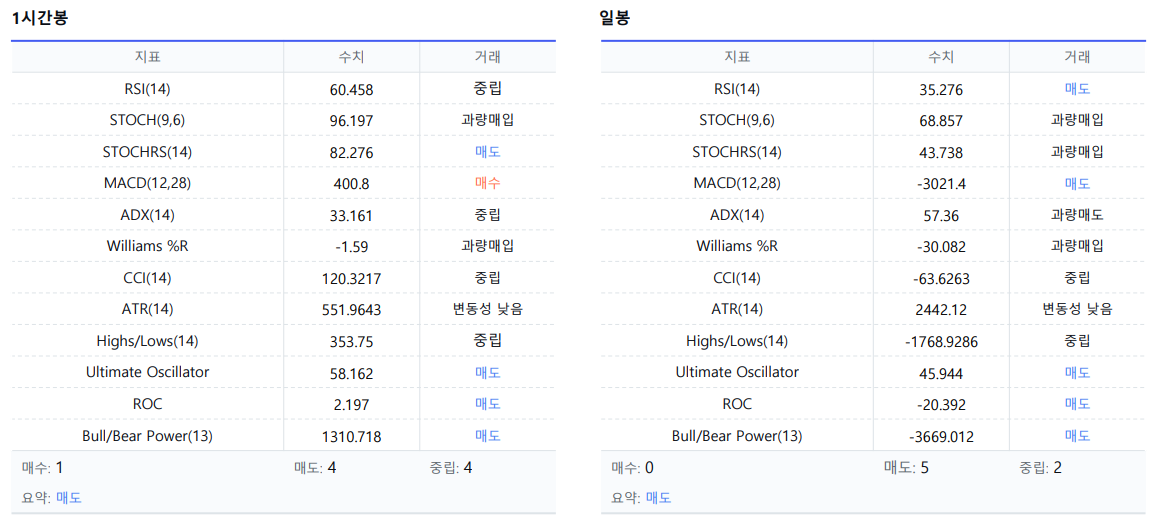The height and width of the screenshot is (525, 1157).
Task: Select Highs/Lows value -1768.9286
Action: coord(941,342)
